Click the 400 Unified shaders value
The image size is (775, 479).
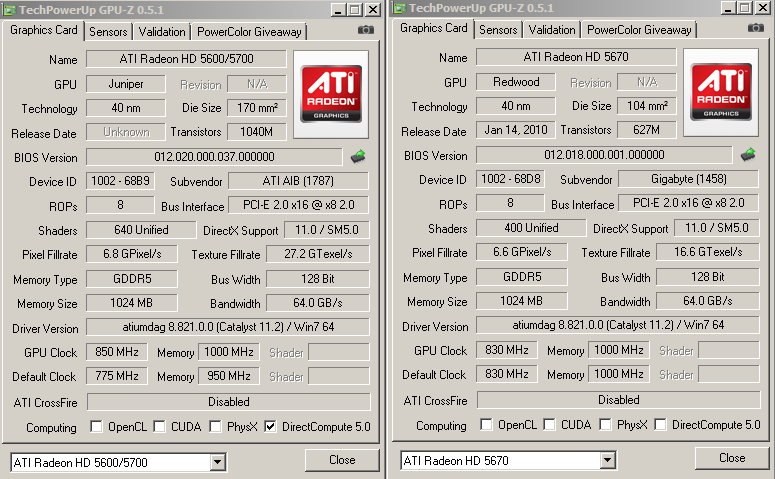coord(531,228)
